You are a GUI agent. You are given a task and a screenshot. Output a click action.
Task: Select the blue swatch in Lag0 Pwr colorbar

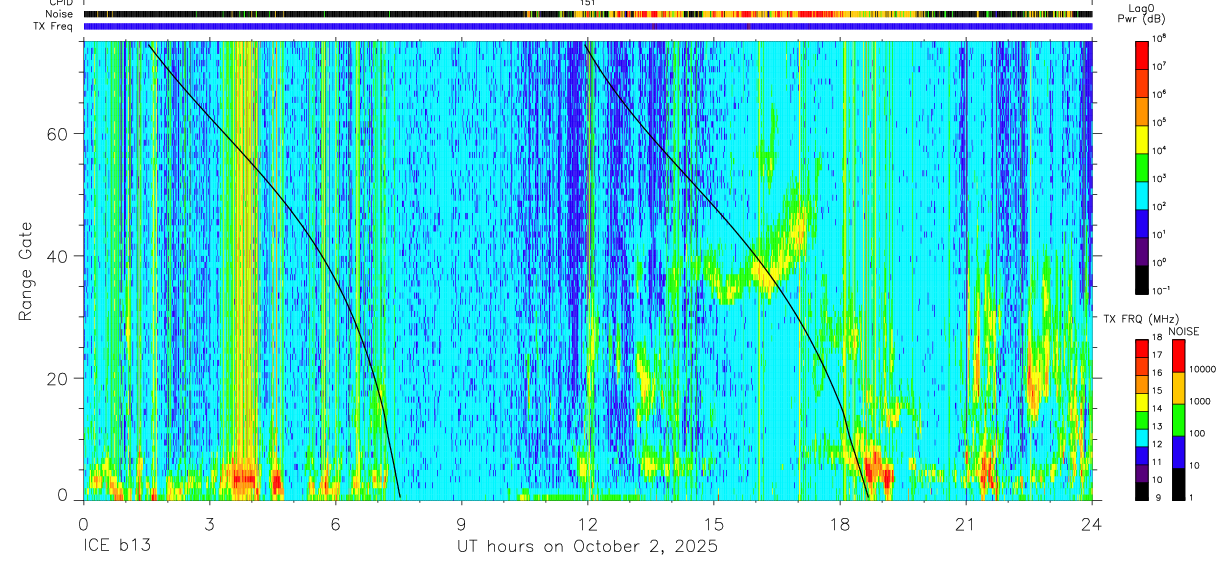coord(1142,222)
